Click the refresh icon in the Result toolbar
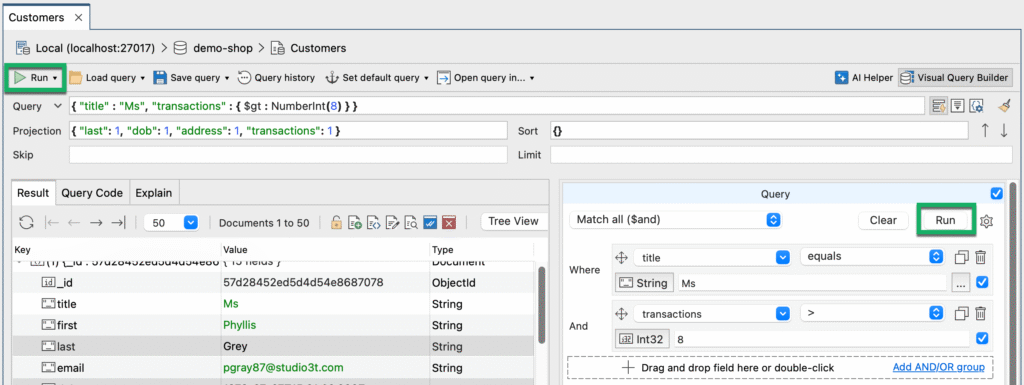1024x385 pixels. (26, 223)
